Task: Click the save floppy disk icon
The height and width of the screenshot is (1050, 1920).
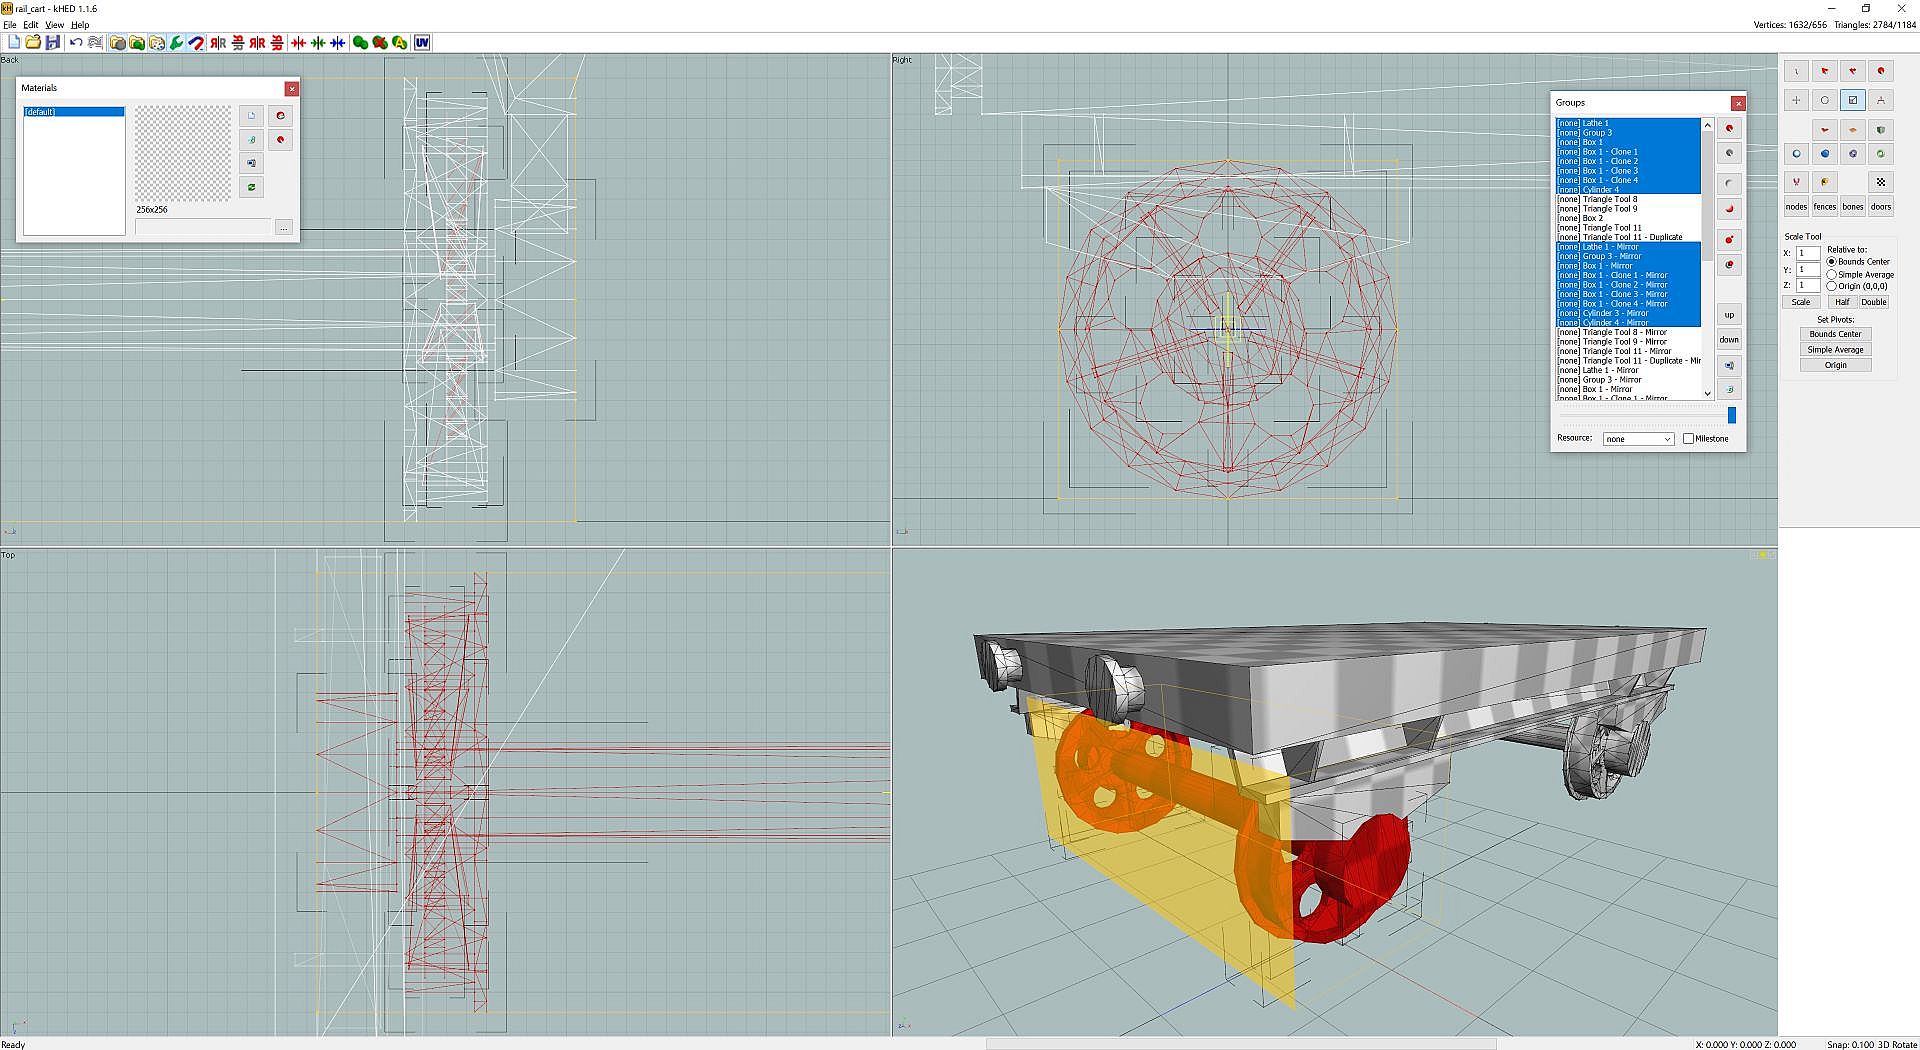Action: click(x=53, y=43)
